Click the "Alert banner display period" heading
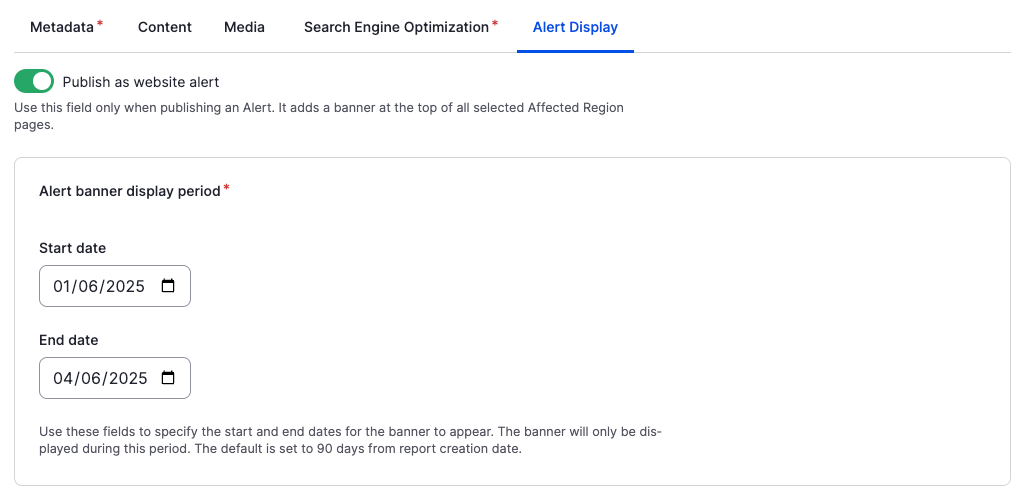 (x=129, y=190)
